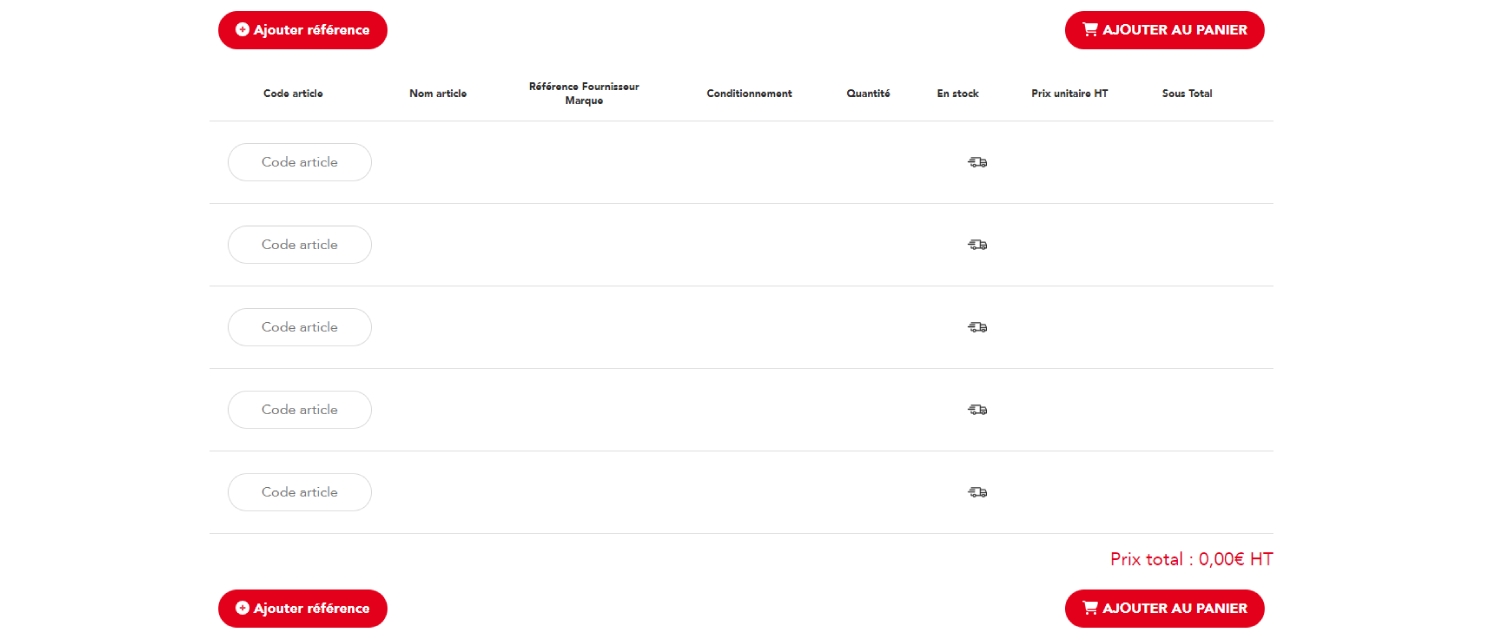Focus the first row Code article input field

click(x=300, y=162)
